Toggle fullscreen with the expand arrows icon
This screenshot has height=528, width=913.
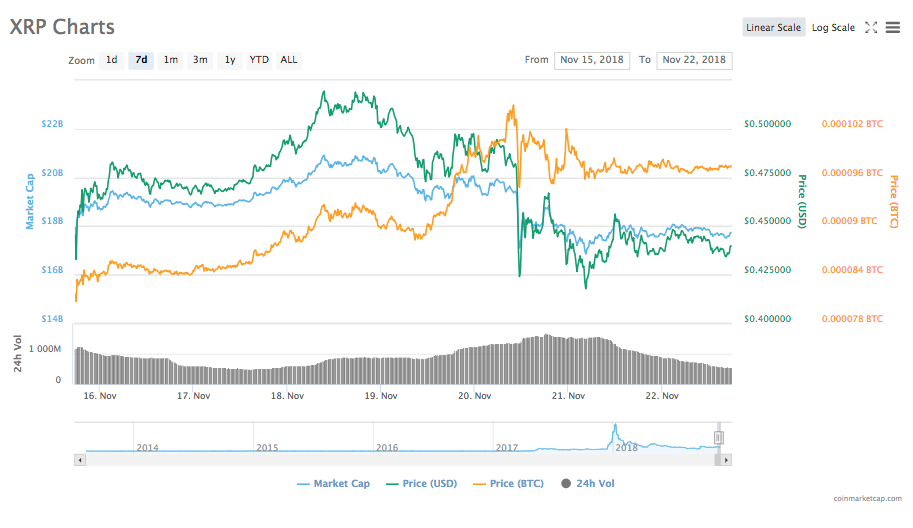[871, 27]
